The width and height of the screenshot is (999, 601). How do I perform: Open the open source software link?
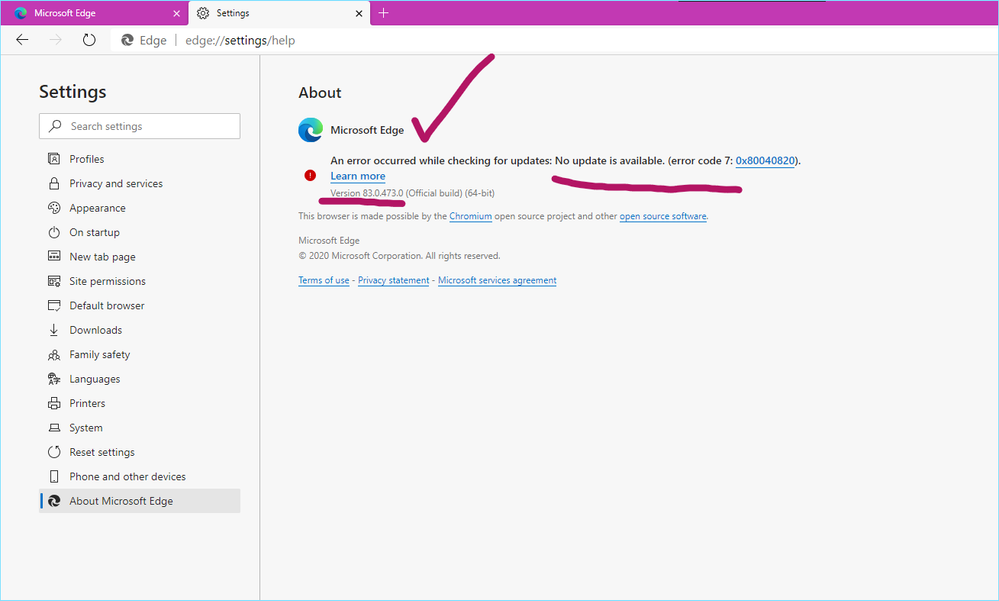point(663,216)
